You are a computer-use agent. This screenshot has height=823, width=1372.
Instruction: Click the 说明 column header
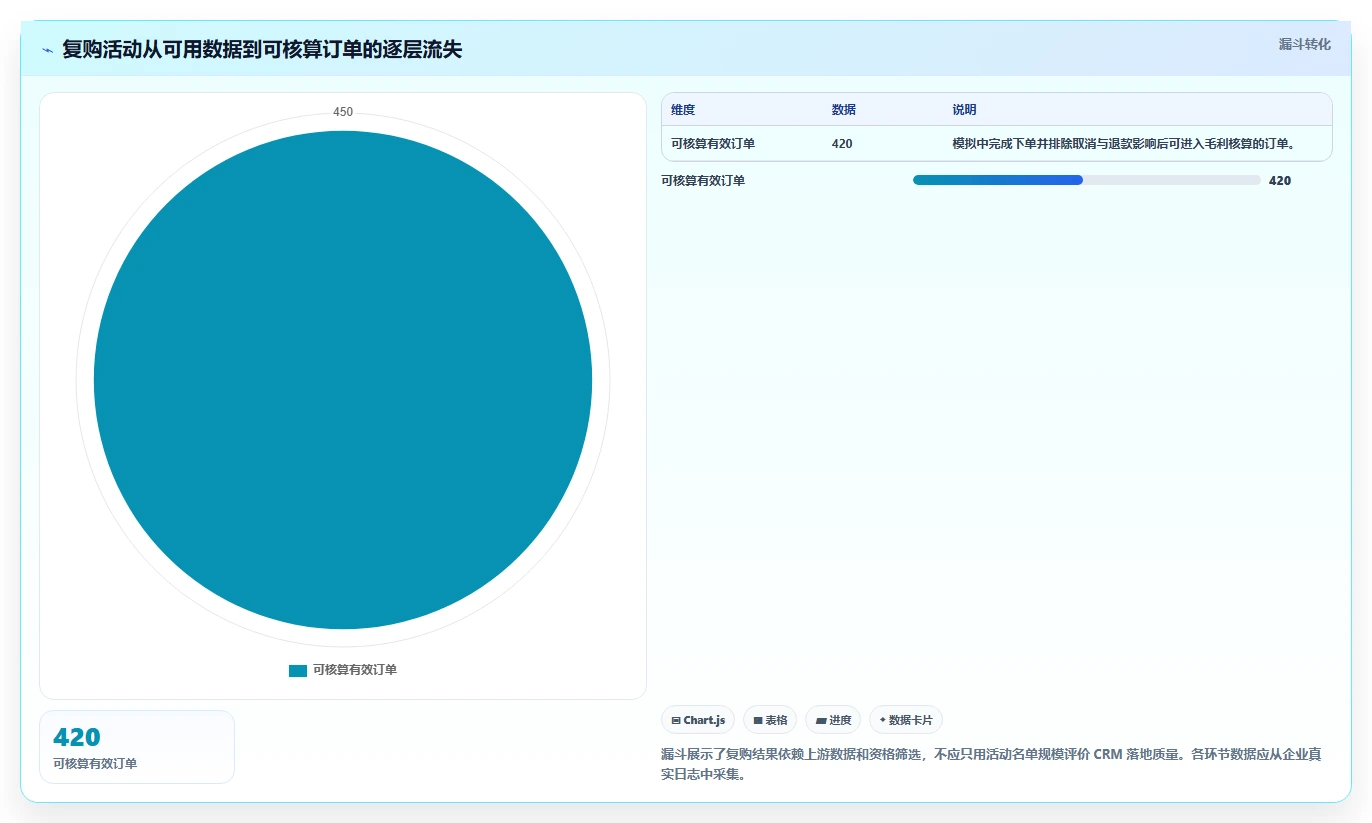point(964,110)
